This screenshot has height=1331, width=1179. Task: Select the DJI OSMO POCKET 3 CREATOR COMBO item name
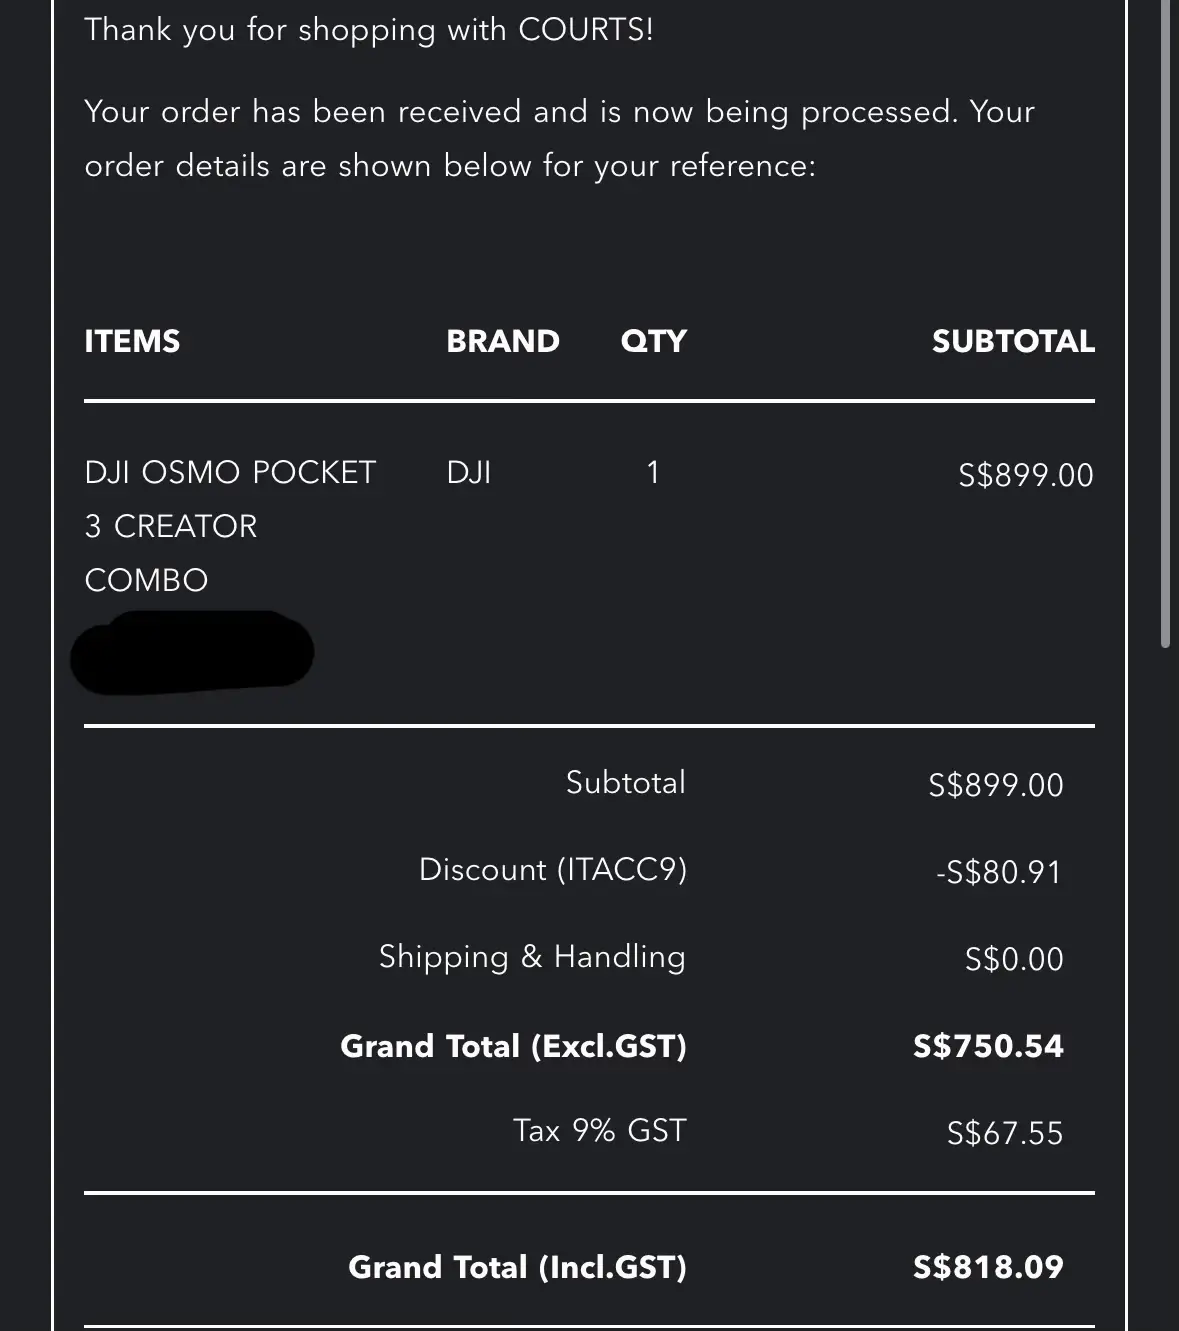click(x=230, y=526)
